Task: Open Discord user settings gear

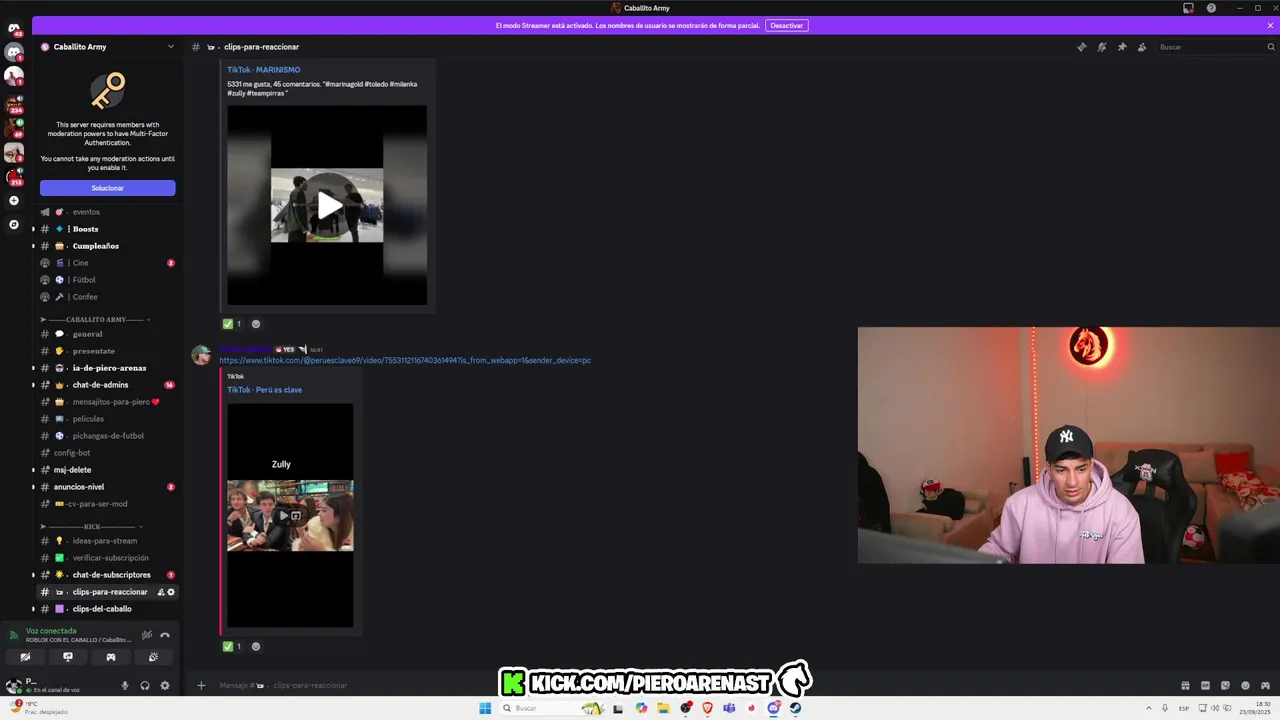Action: pyautogui.click(x=165, y=685)
